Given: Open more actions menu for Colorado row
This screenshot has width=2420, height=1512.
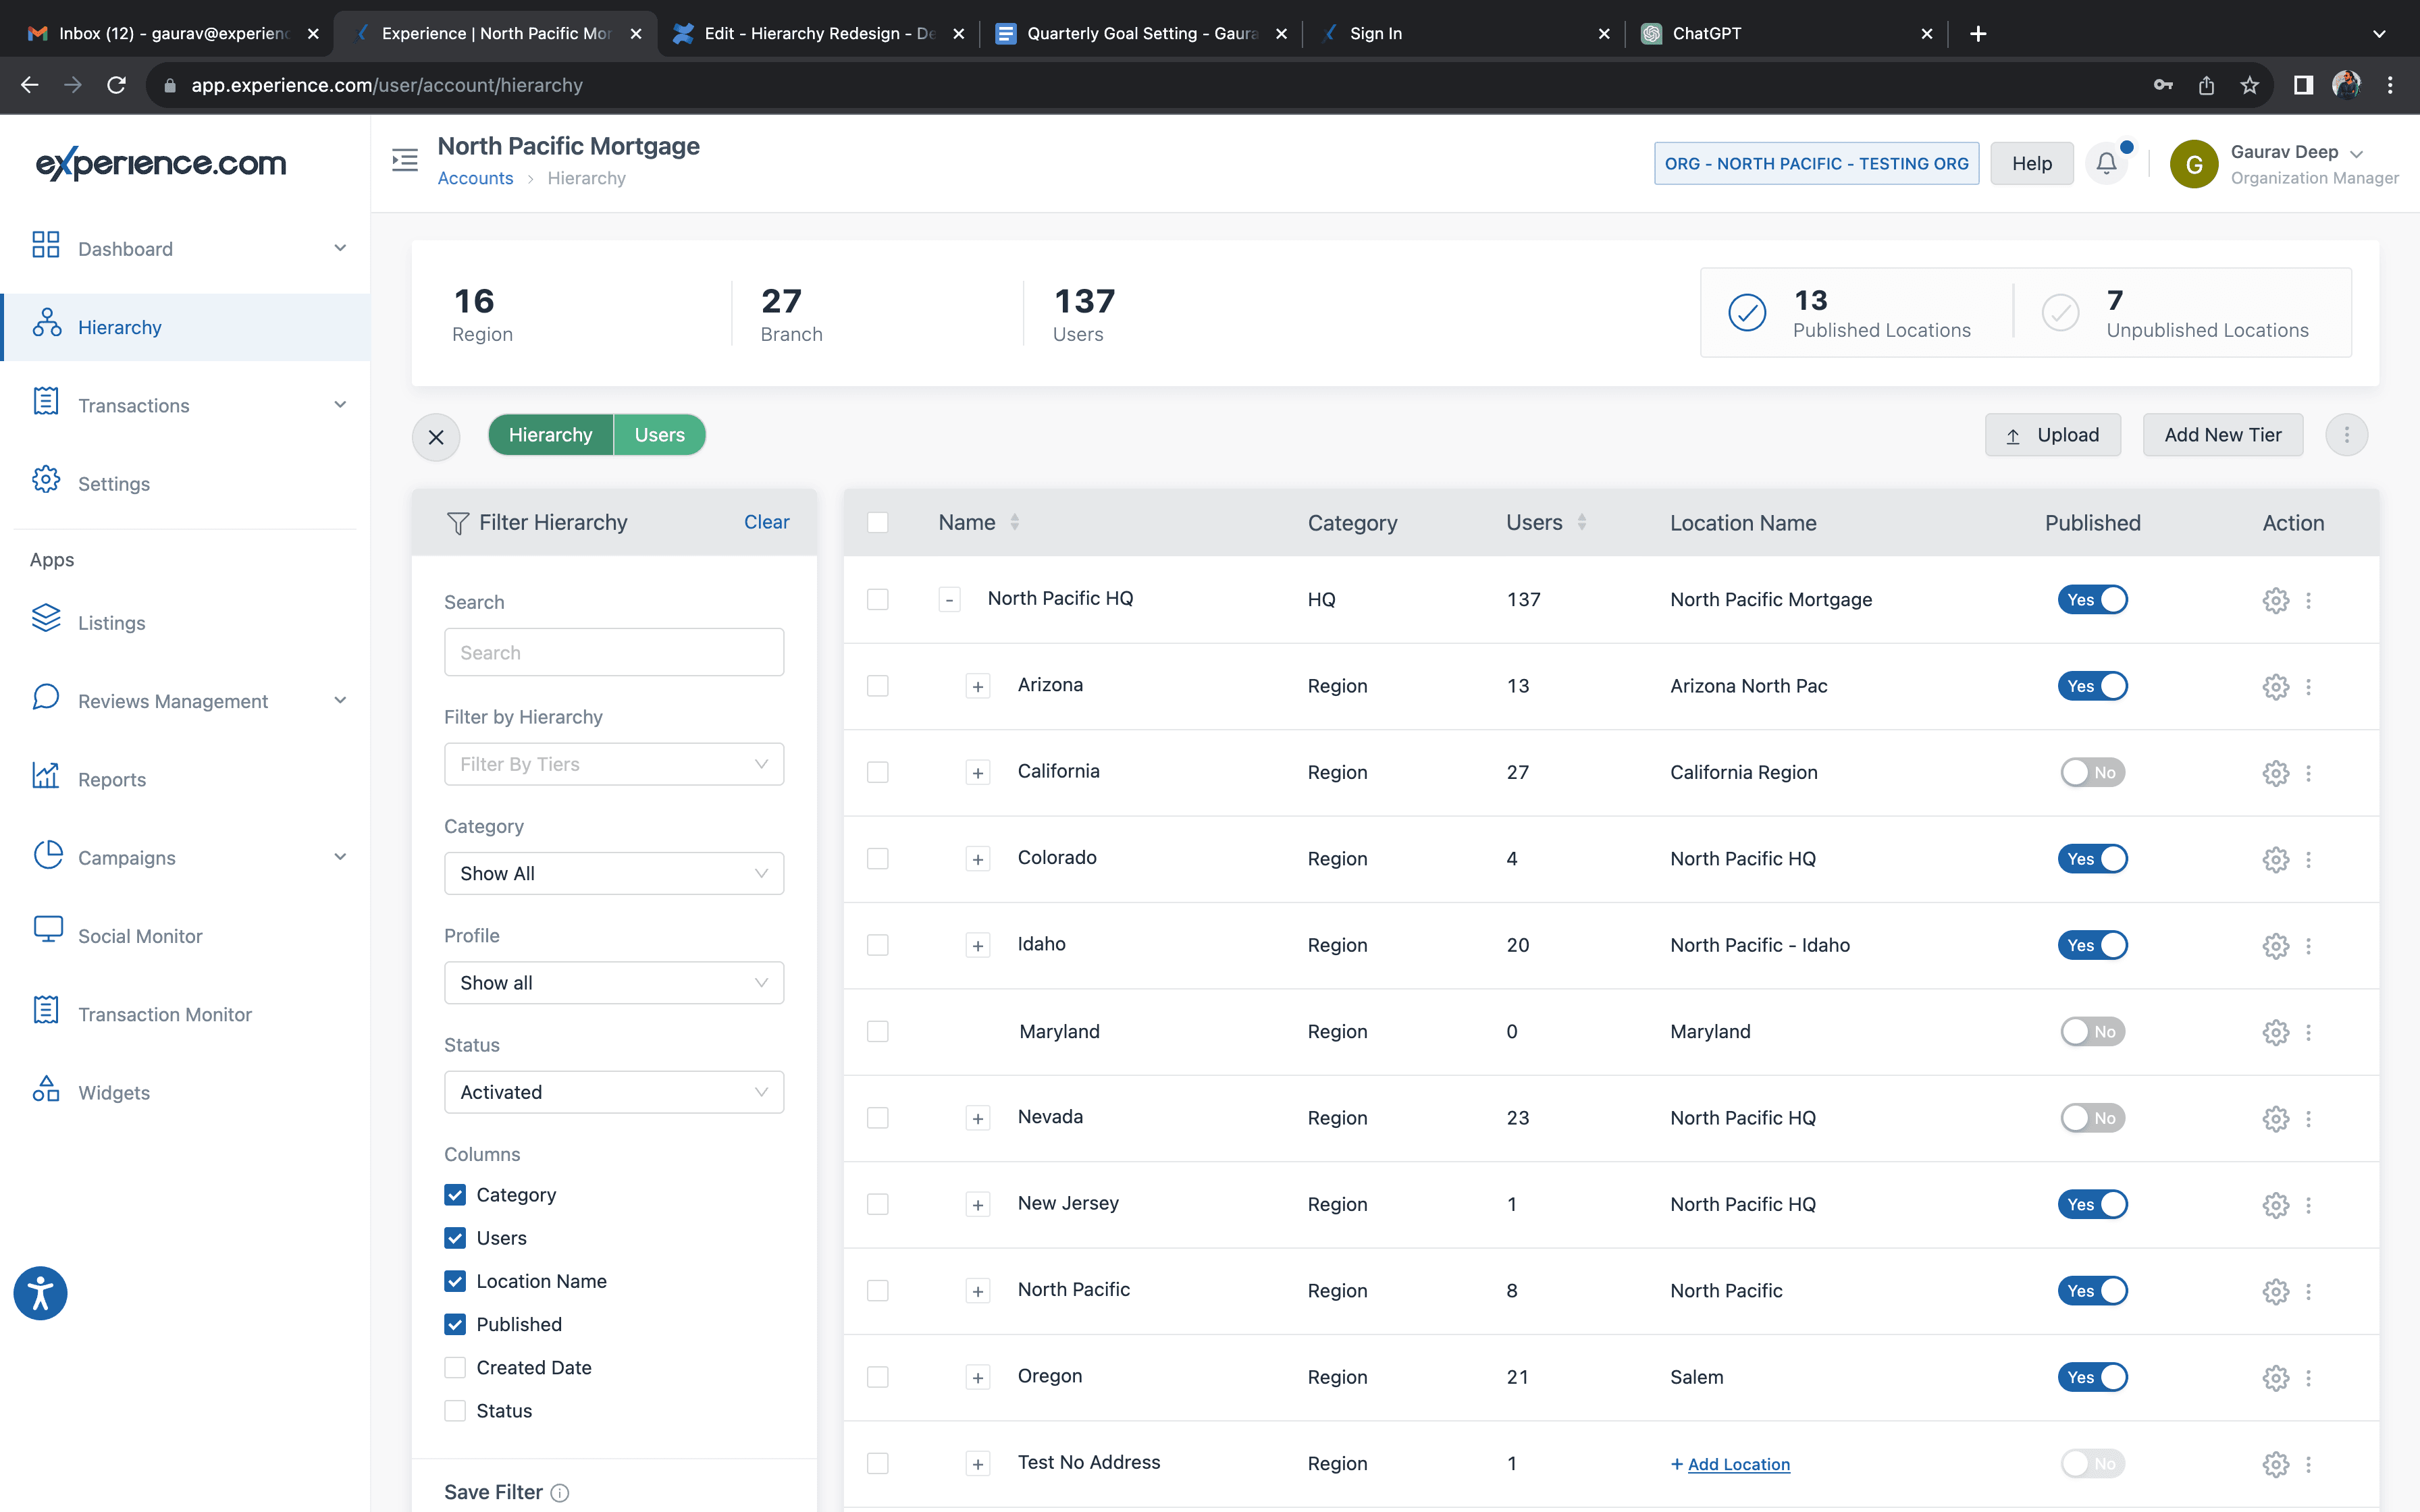Looking at the screenshot, I should (x=2308, y=860).
